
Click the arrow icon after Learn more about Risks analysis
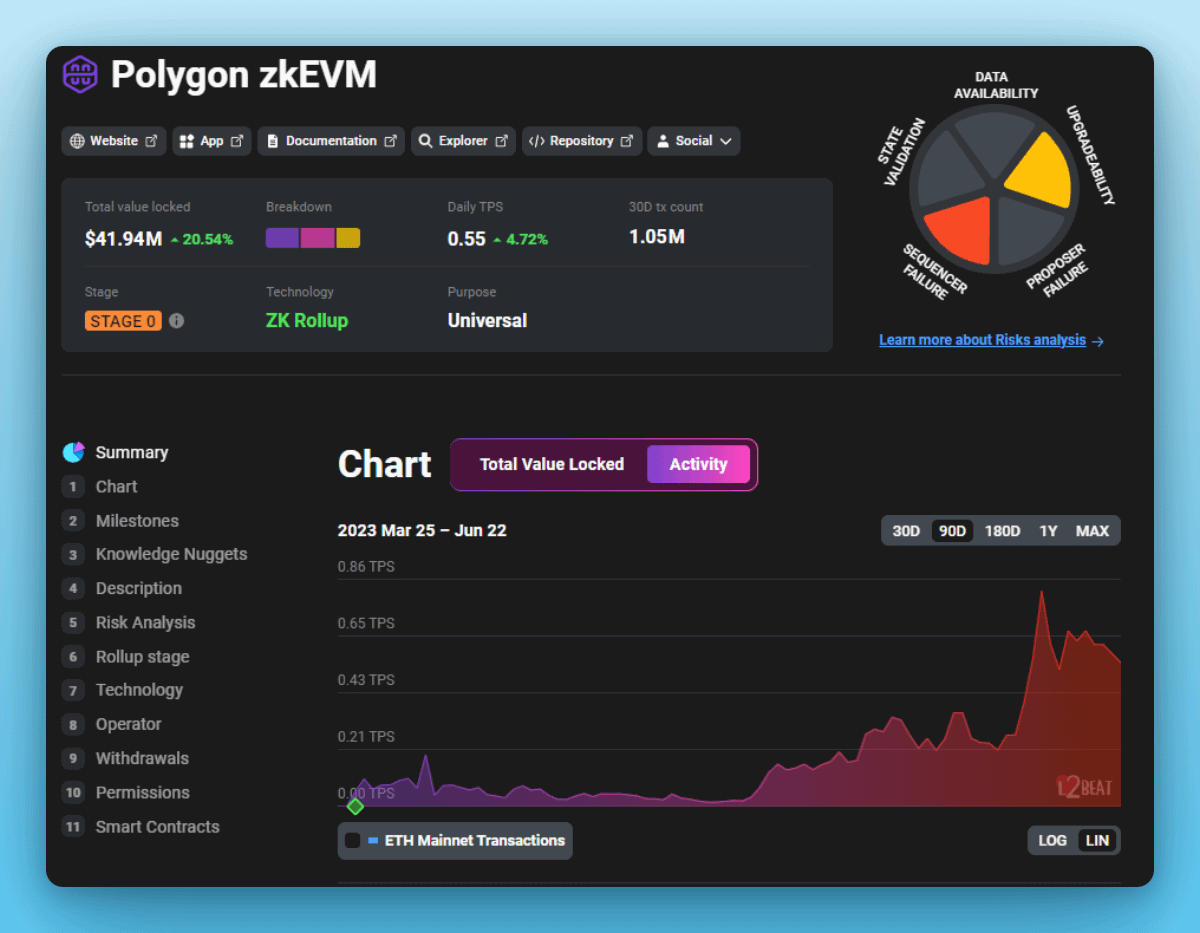(x=1098, y=341)
